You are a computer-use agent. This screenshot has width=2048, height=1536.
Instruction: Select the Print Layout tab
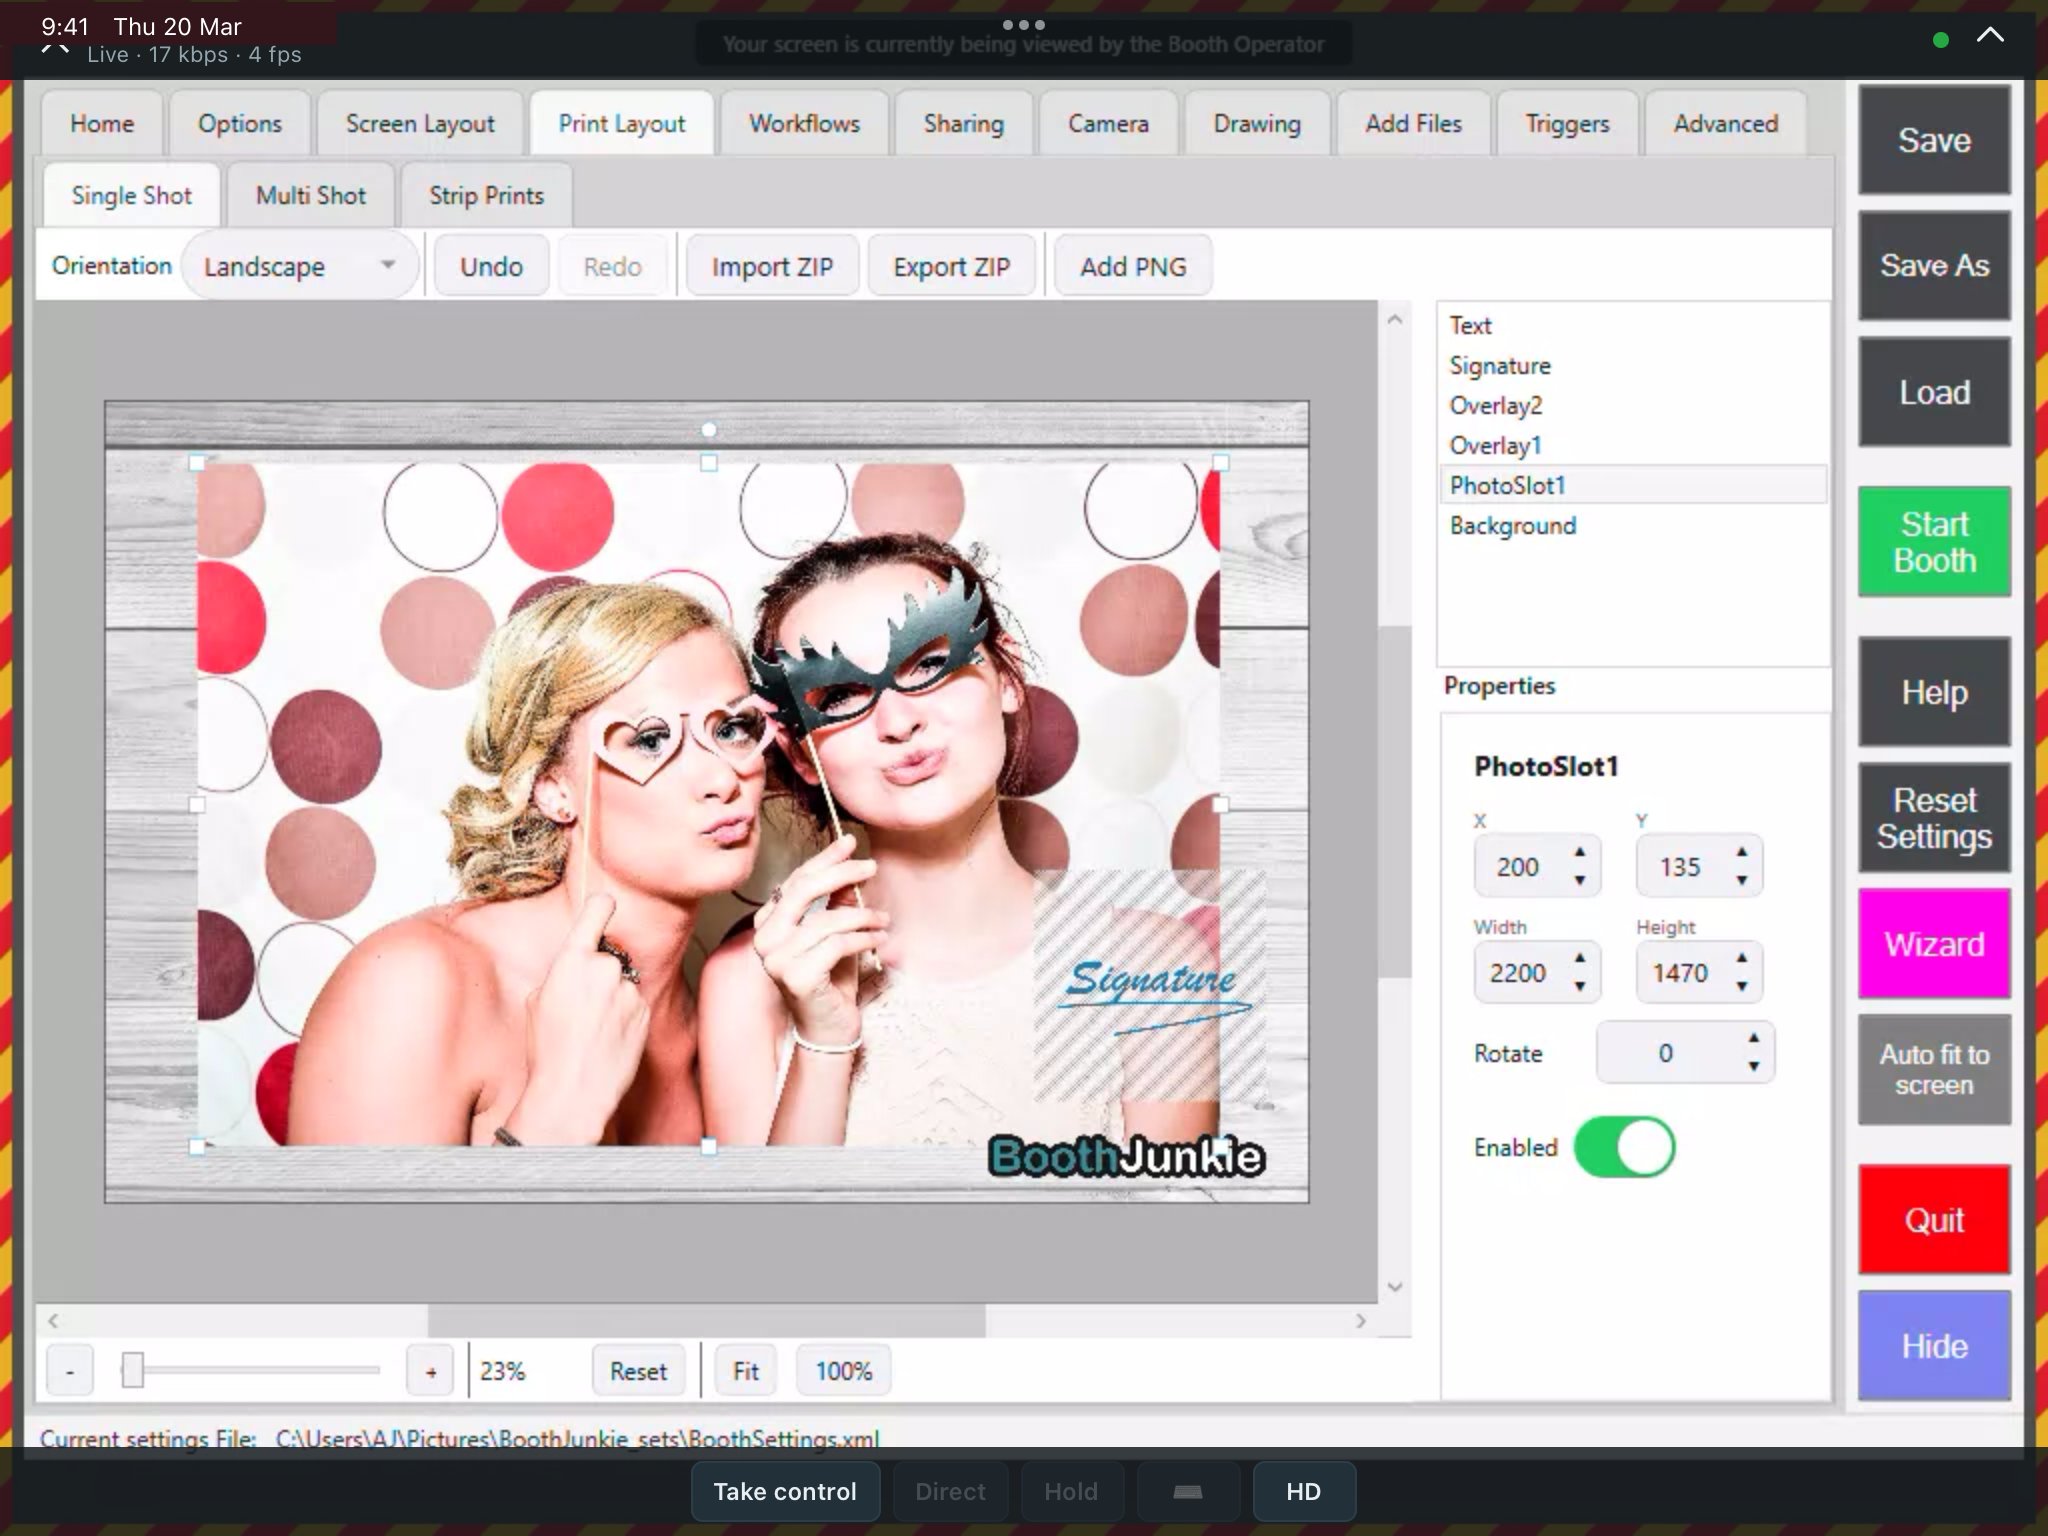[622, 124]
